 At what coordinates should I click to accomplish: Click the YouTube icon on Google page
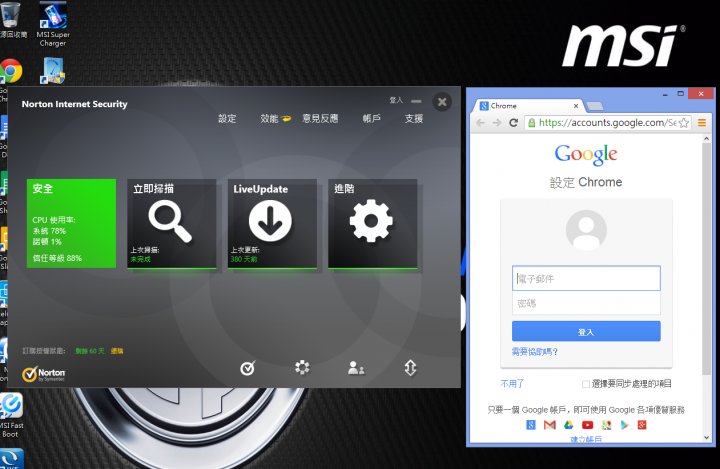coord(587,425)
